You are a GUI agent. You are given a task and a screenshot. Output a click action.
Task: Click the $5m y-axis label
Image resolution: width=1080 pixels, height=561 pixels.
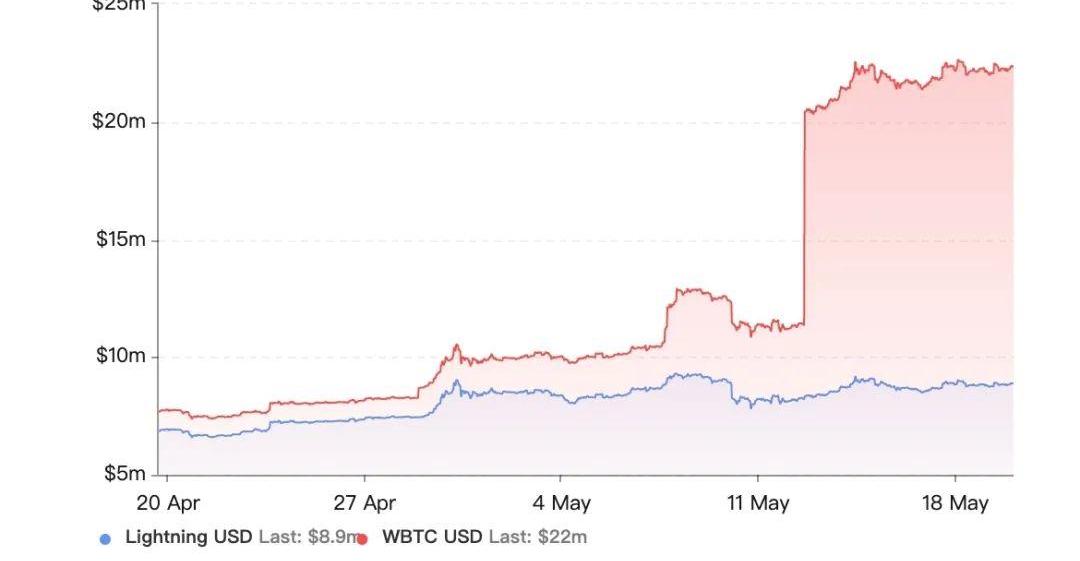click(x=124, y=473)
